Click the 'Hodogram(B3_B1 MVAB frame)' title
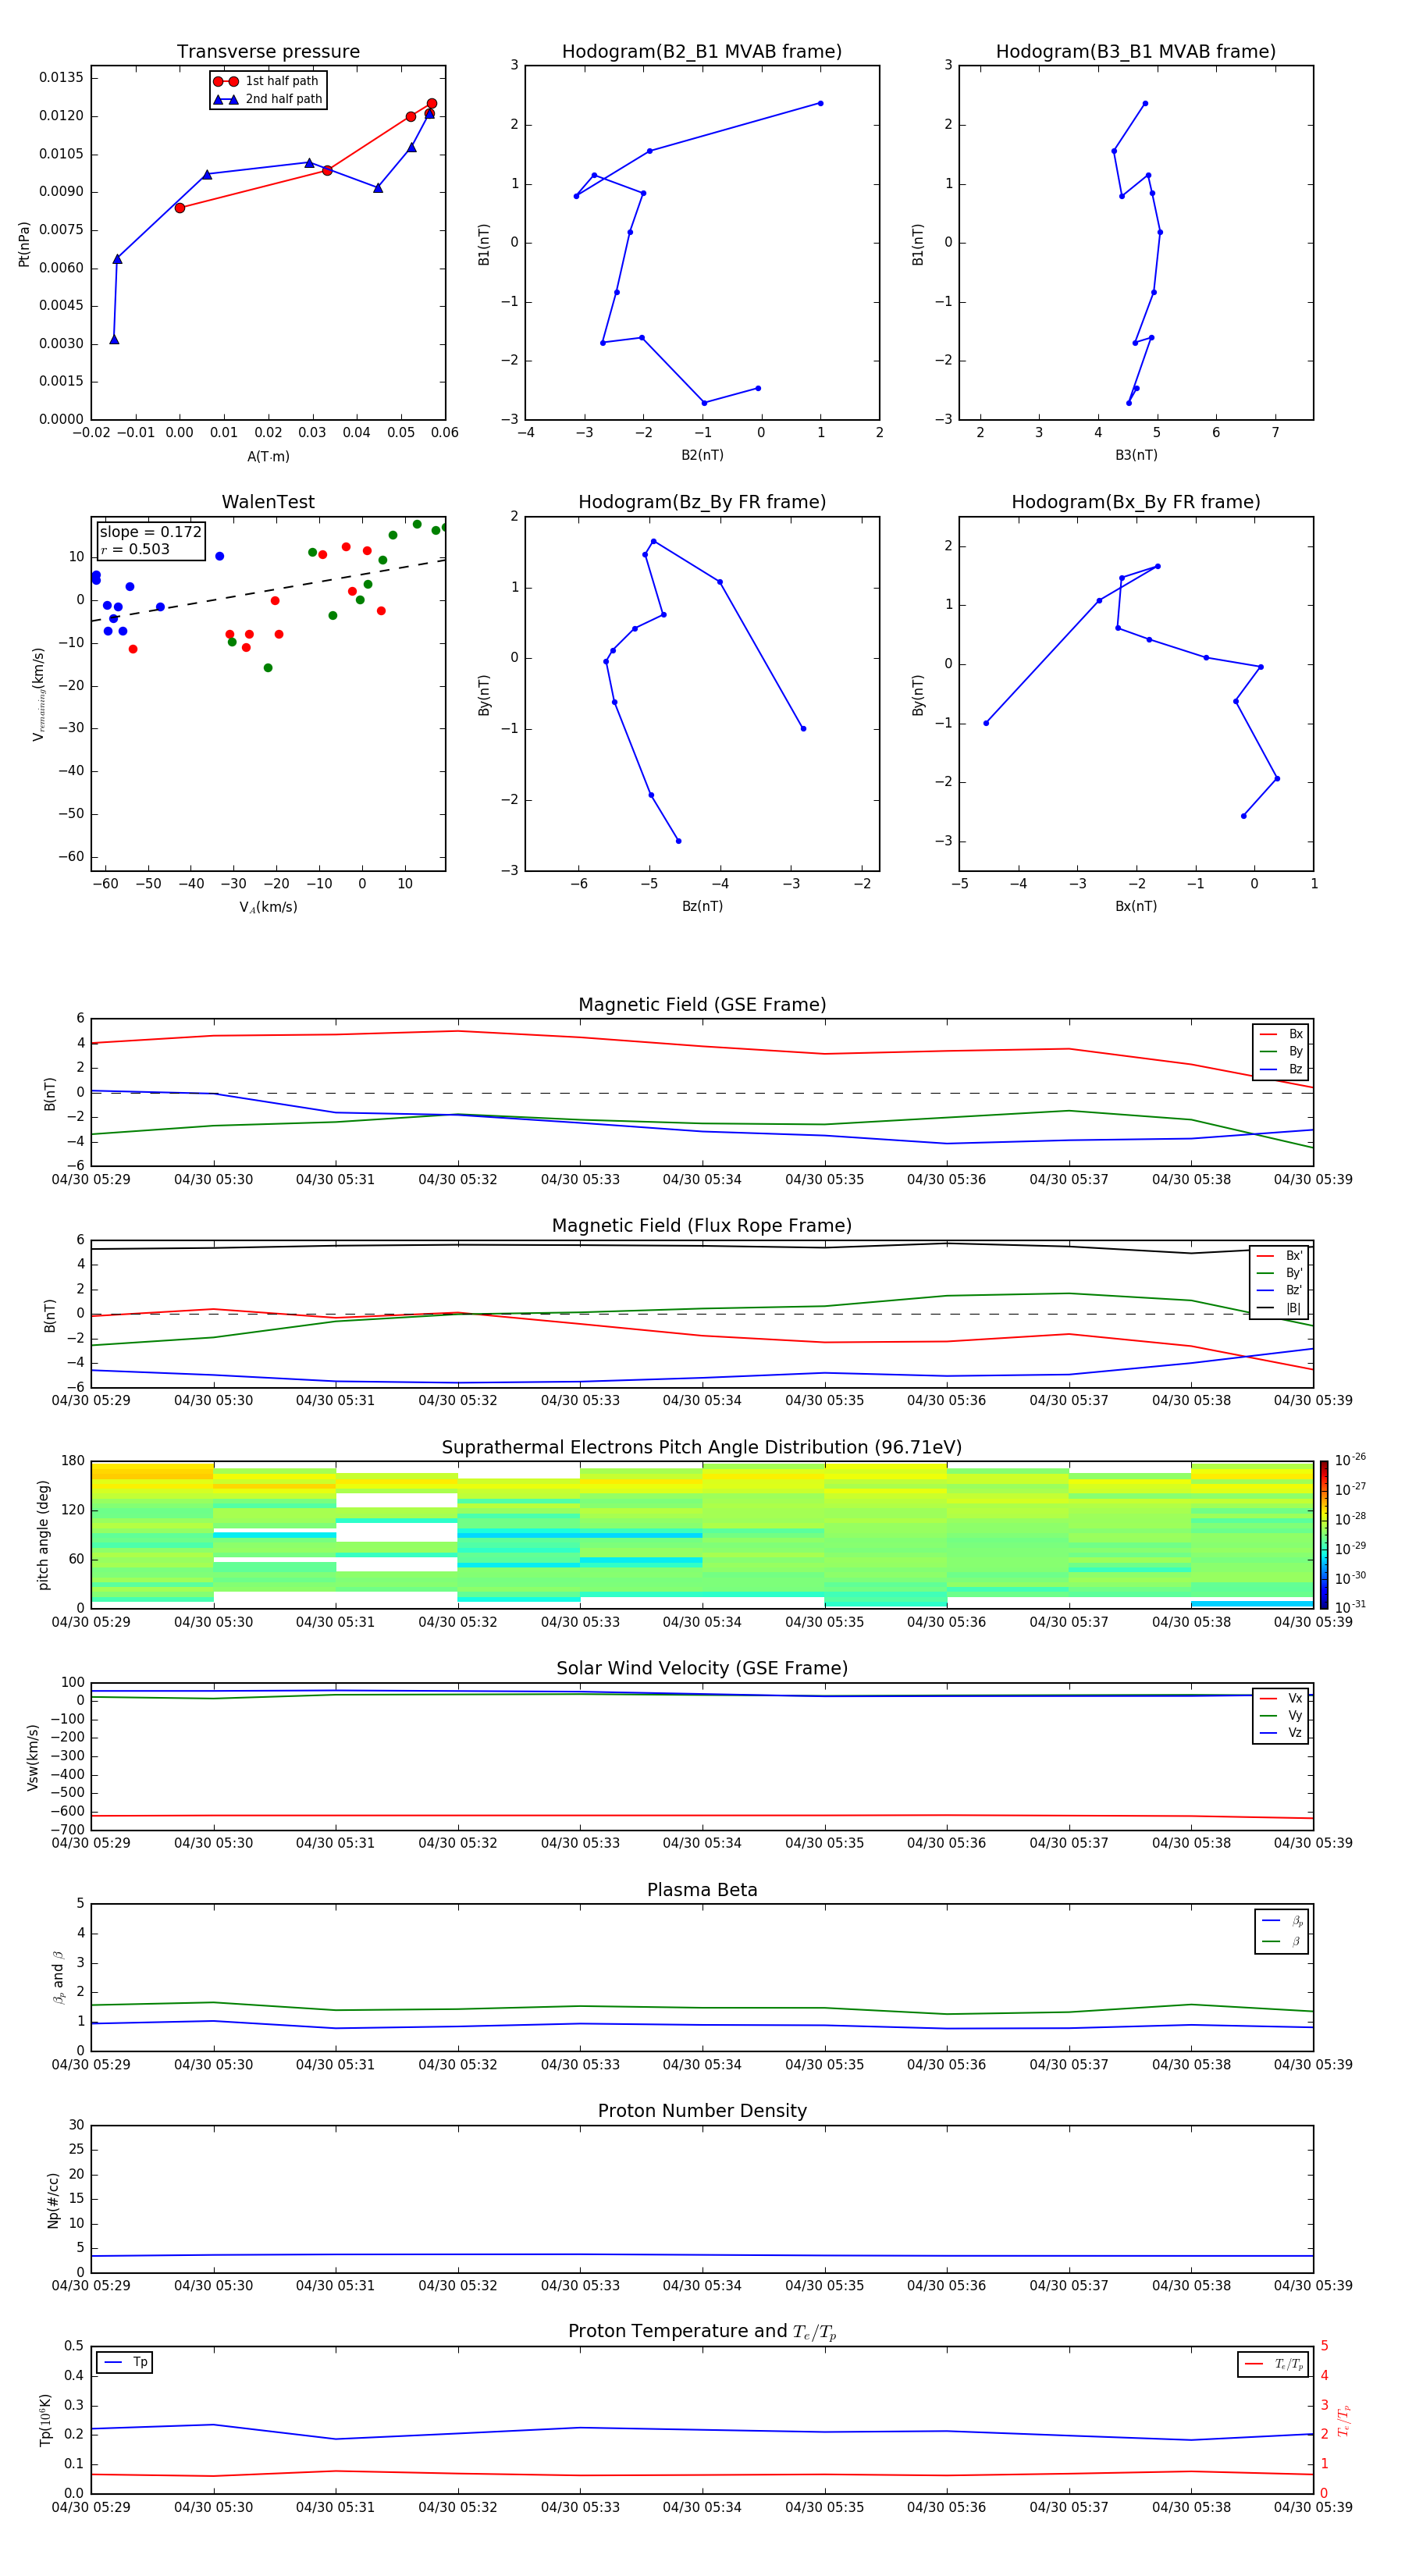This screenshot has width=1405, height=2576. [1136, 51]
